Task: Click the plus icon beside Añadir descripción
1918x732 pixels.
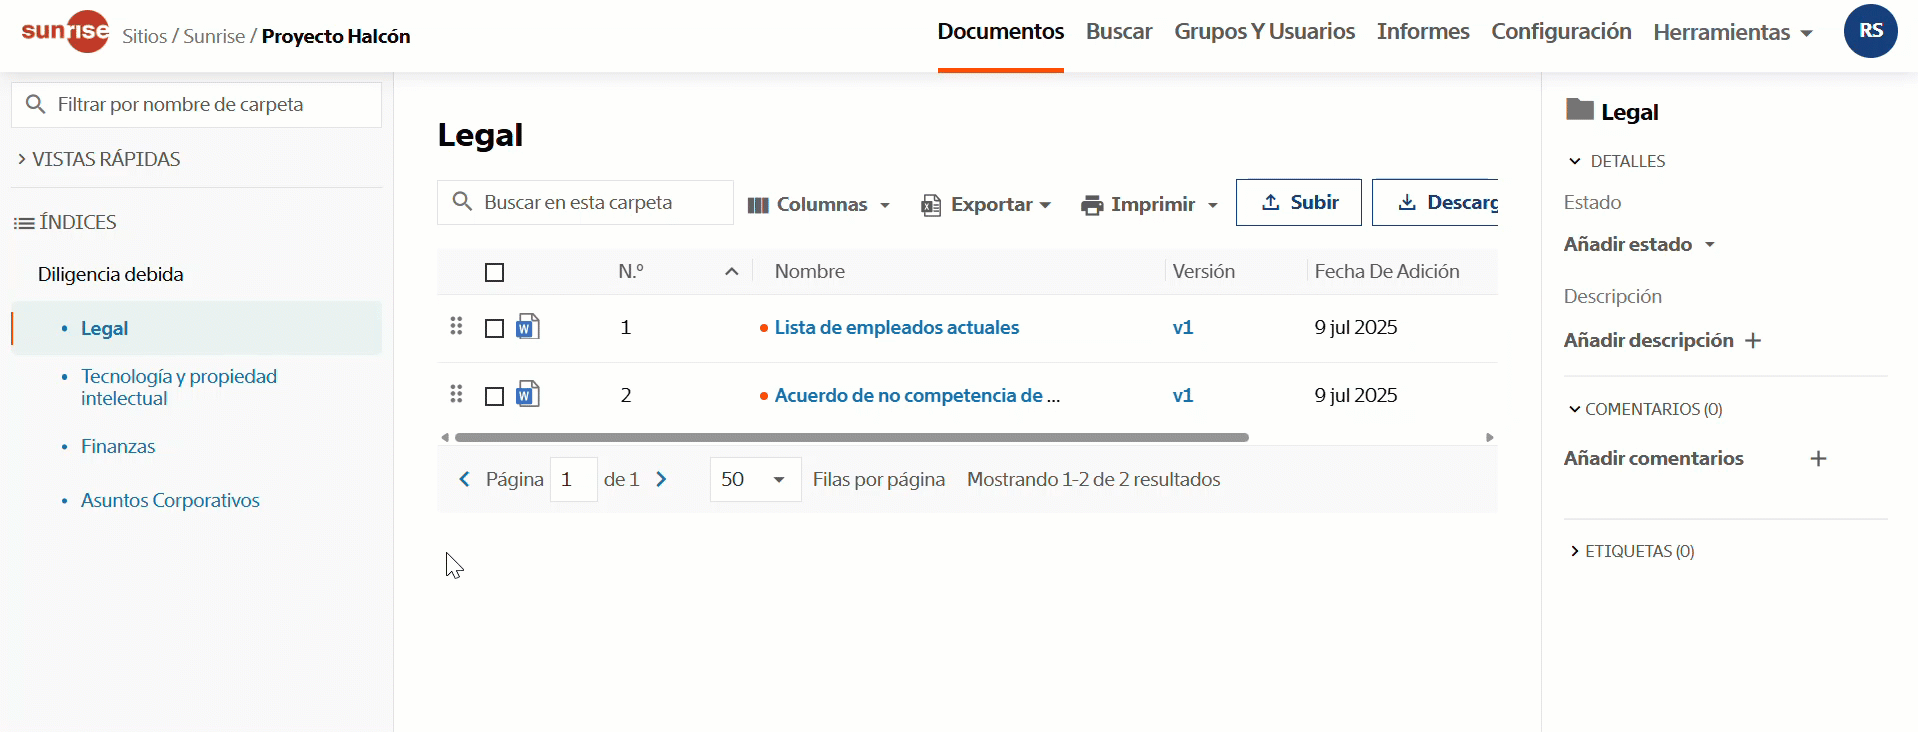Action: (1753, 341)
